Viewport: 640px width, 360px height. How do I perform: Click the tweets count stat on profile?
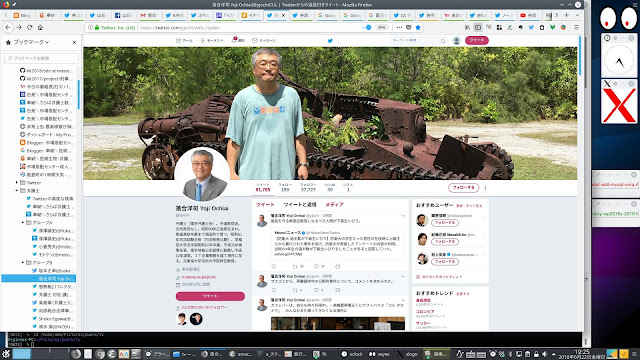pyautogui.click(x=262, y=187)
